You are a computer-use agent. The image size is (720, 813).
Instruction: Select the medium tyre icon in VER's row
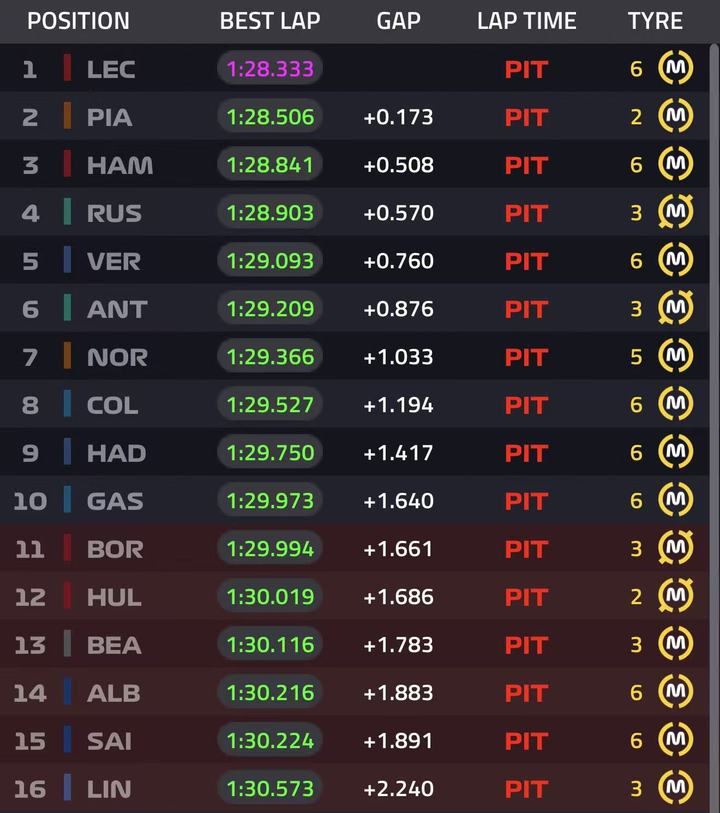[x=675, y=260]
